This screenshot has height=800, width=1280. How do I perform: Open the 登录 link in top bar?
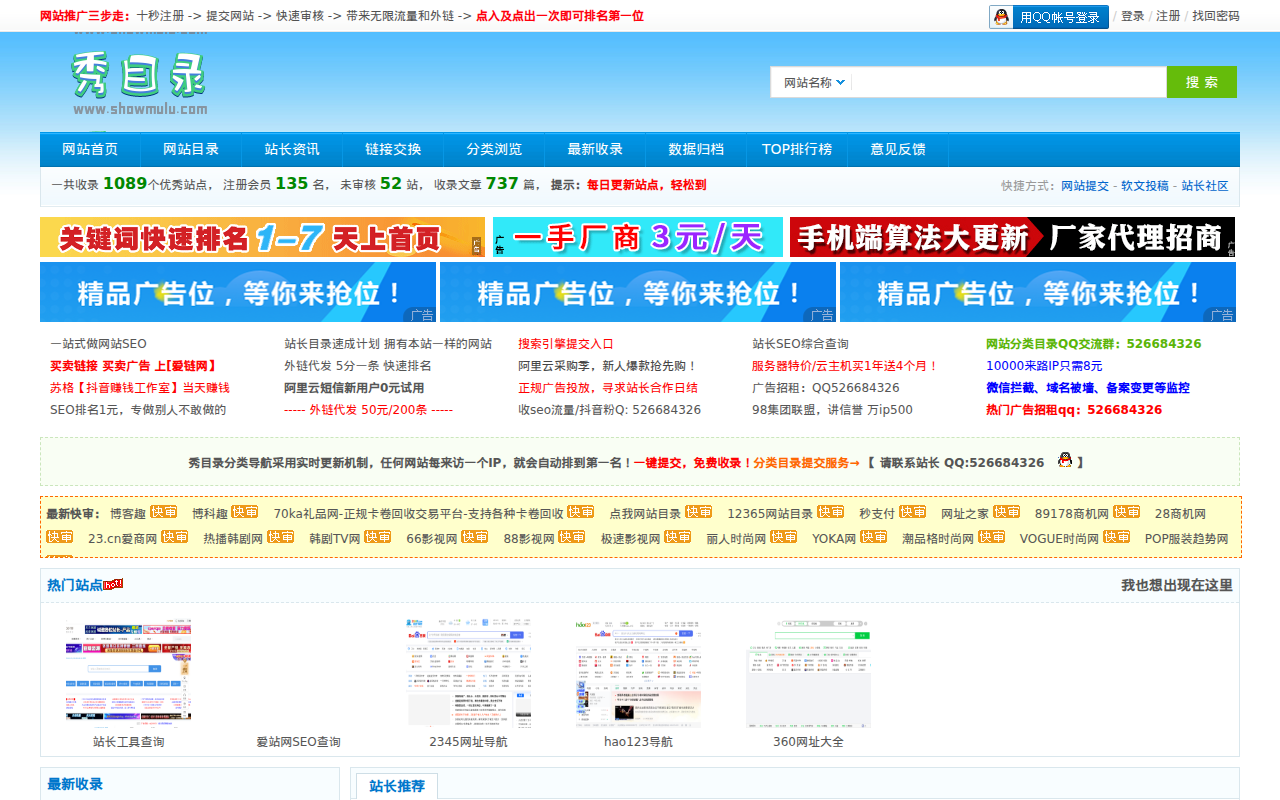click(x=1132, y=16)
